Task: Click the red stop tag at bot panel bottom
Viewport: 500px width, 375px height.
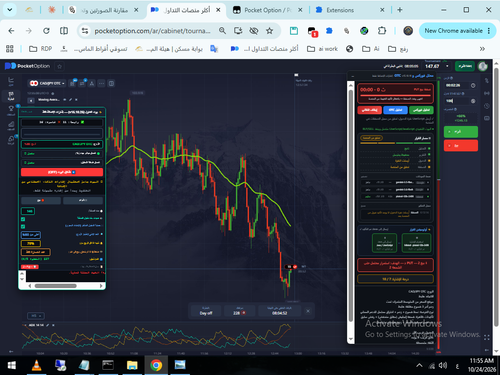Action: click(30, 267)
